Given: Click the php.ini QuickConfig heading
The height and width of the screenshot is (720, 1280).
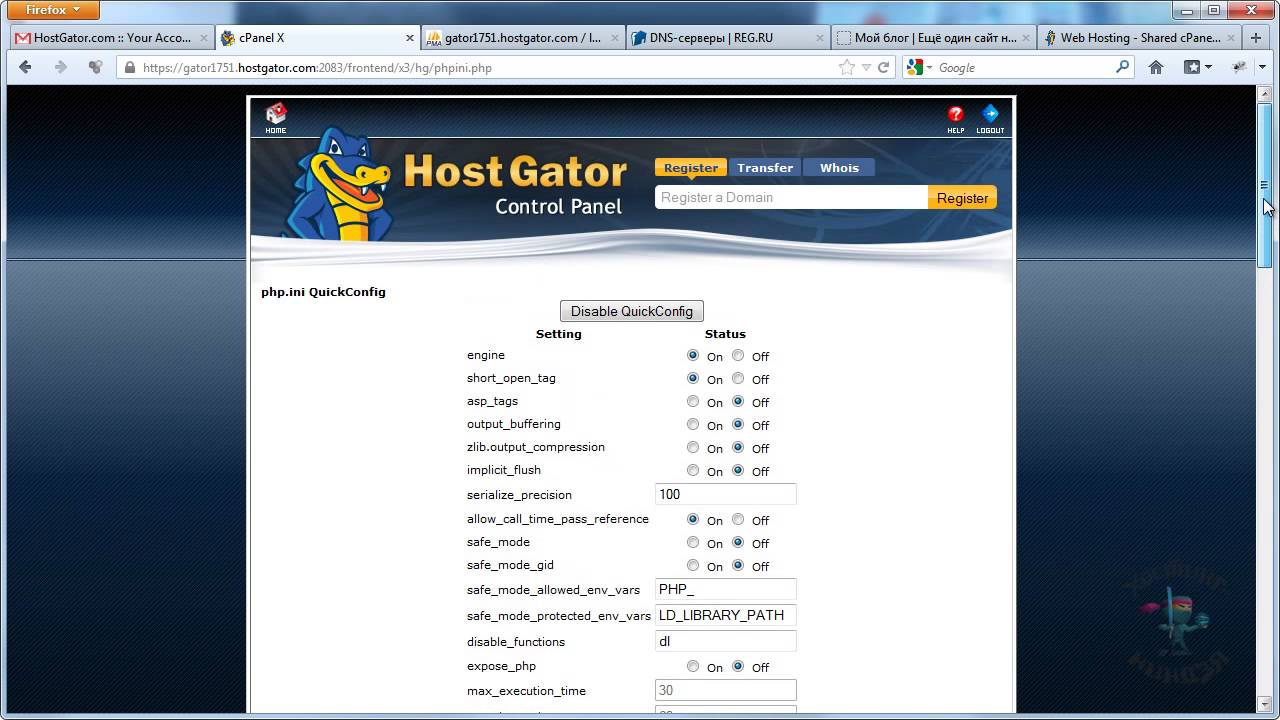Looking at the screenshot, I should 323,292.
